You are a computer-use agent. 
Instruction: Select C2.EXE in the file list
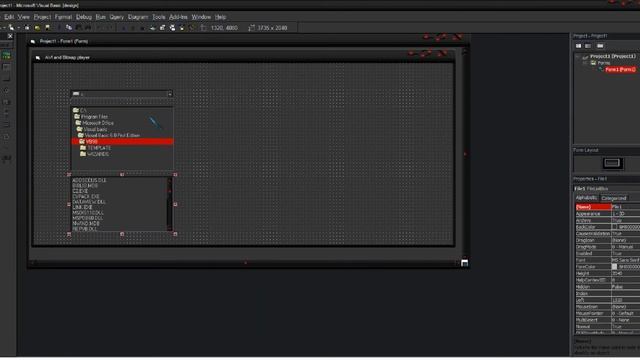click(x=80, y=191)
